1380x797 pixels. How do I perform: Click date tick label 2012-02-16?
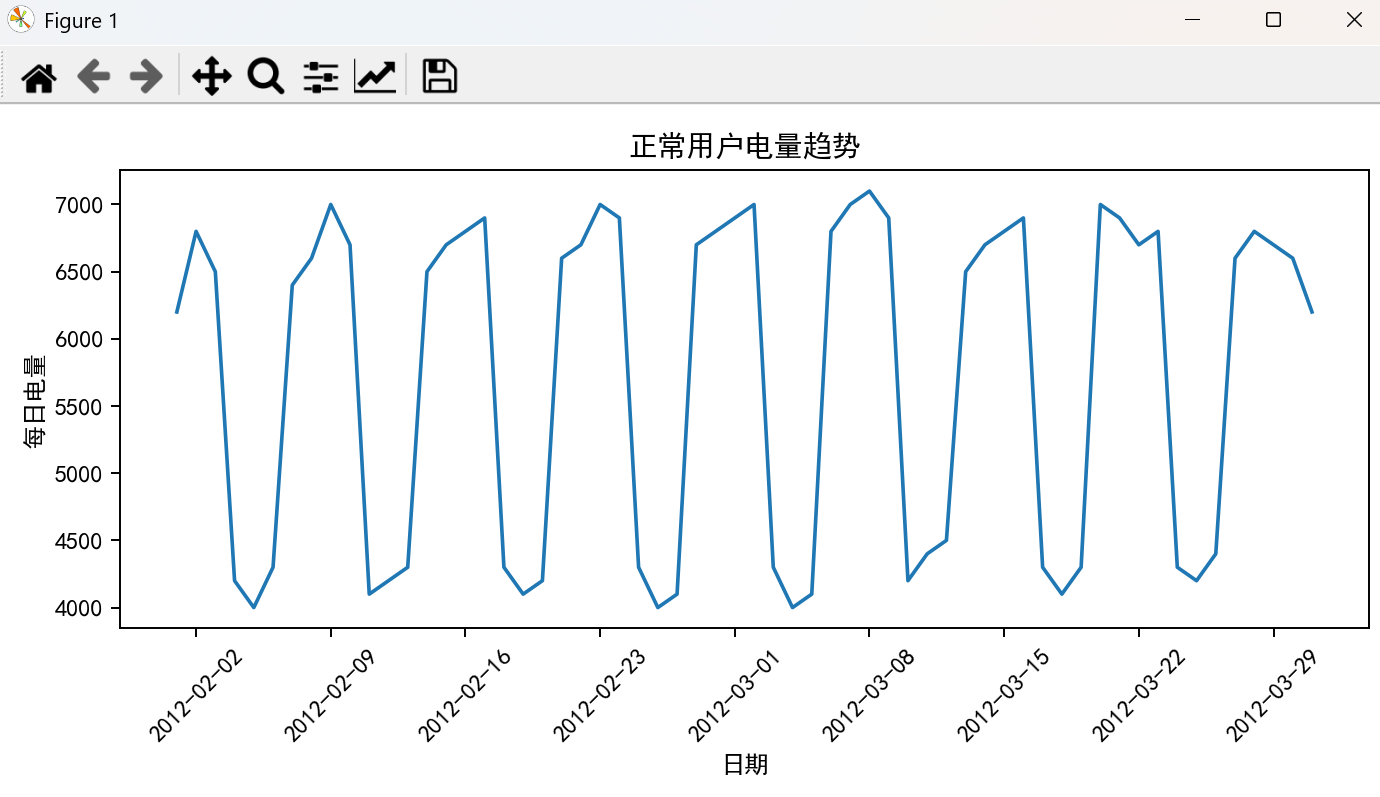point(464,695)
